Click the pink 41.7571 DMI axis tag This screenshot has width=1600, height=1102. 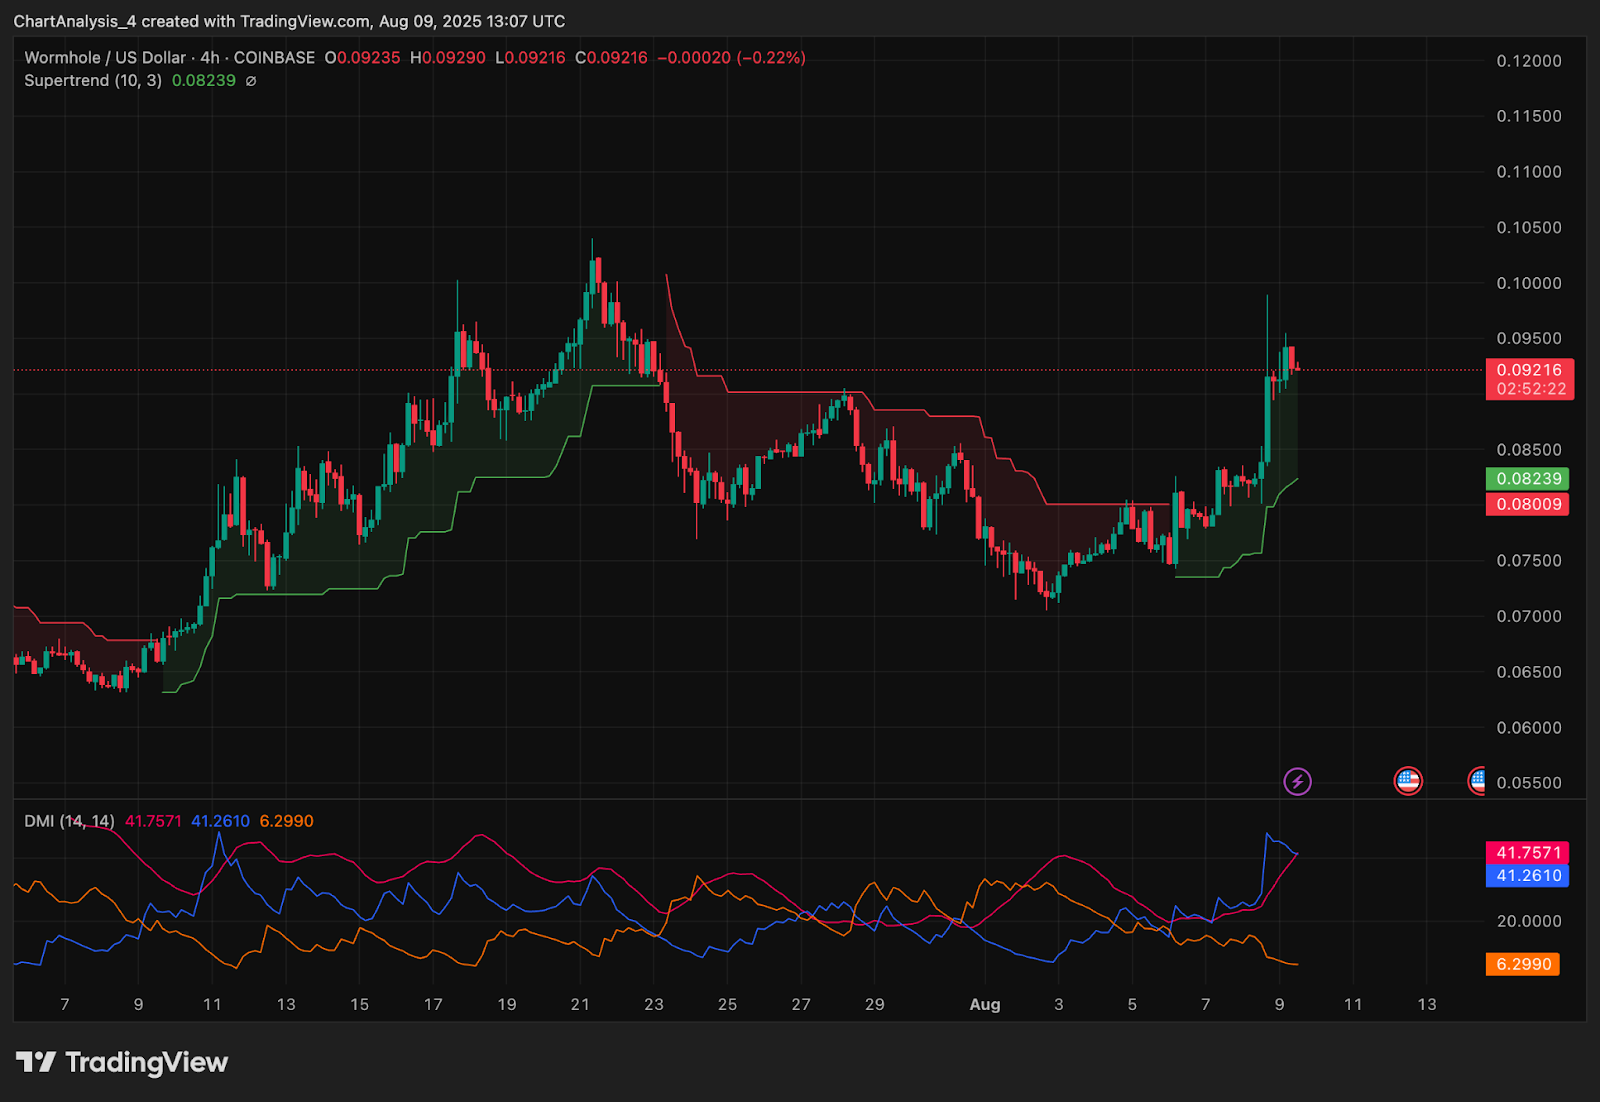pyautogui.click(x=1528, y=853)
